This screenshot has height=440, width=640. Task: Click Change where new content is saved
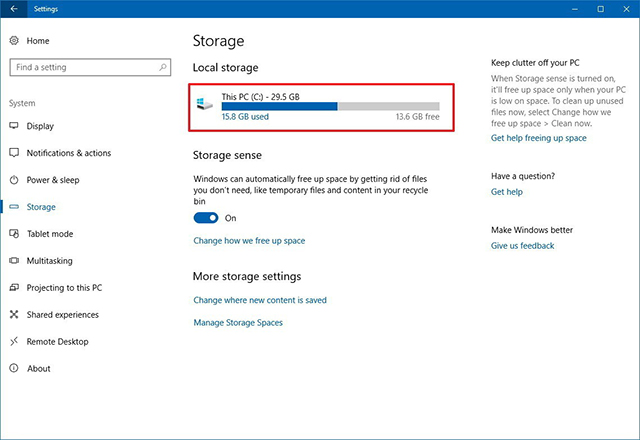[x=260, y=300]
